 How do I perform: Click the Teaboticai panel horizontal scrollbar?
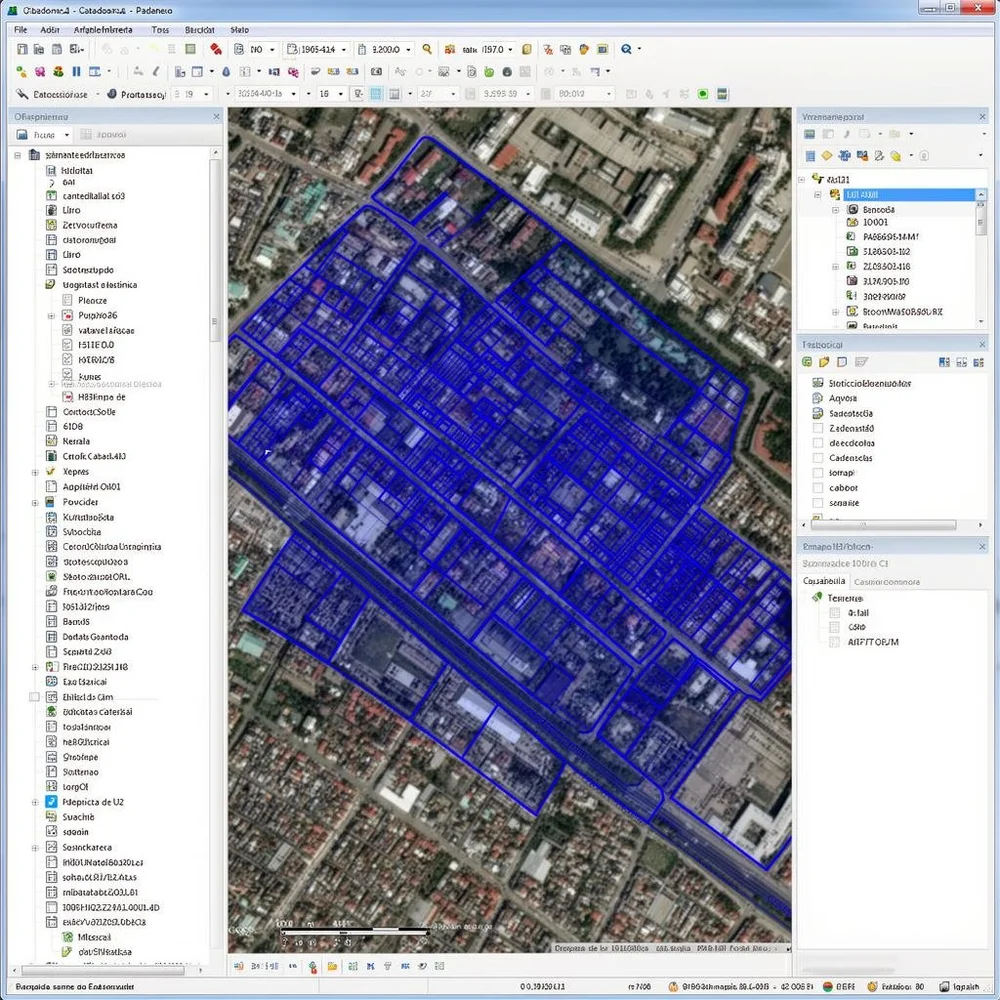(x=883, y=525)
